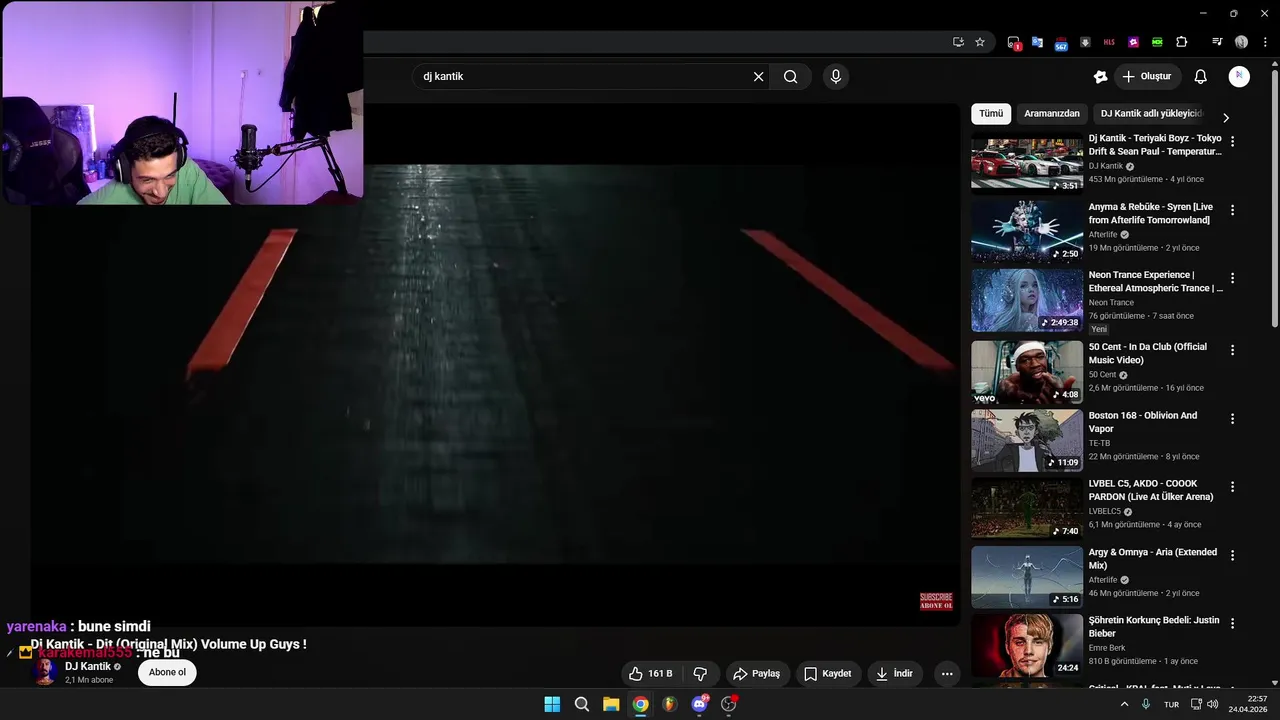Start voice search with the microphone icon

click(836, 77)
